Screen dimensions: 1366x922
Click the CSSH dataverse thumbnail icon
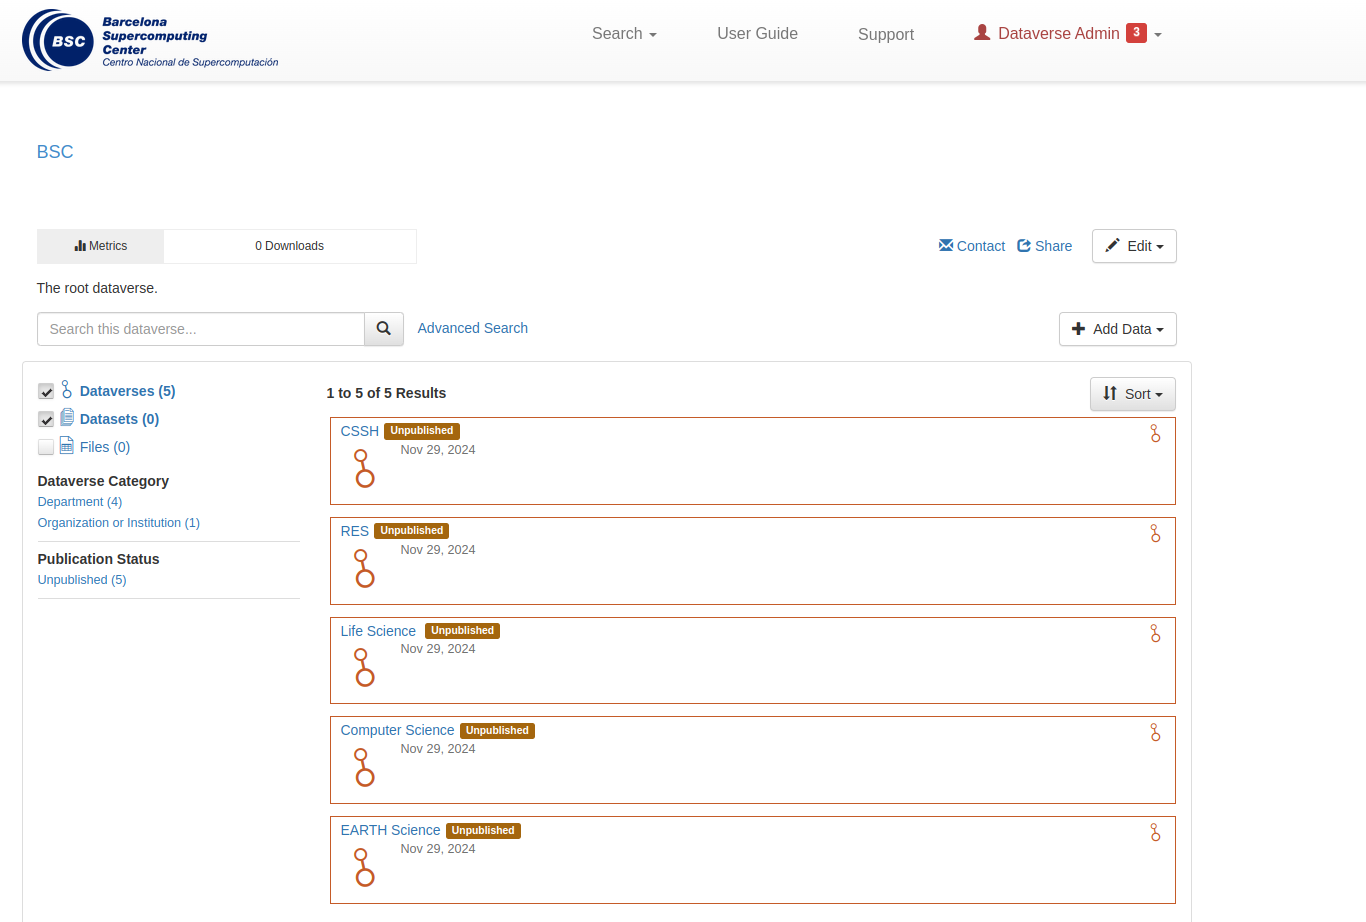(x=364, y=468)
